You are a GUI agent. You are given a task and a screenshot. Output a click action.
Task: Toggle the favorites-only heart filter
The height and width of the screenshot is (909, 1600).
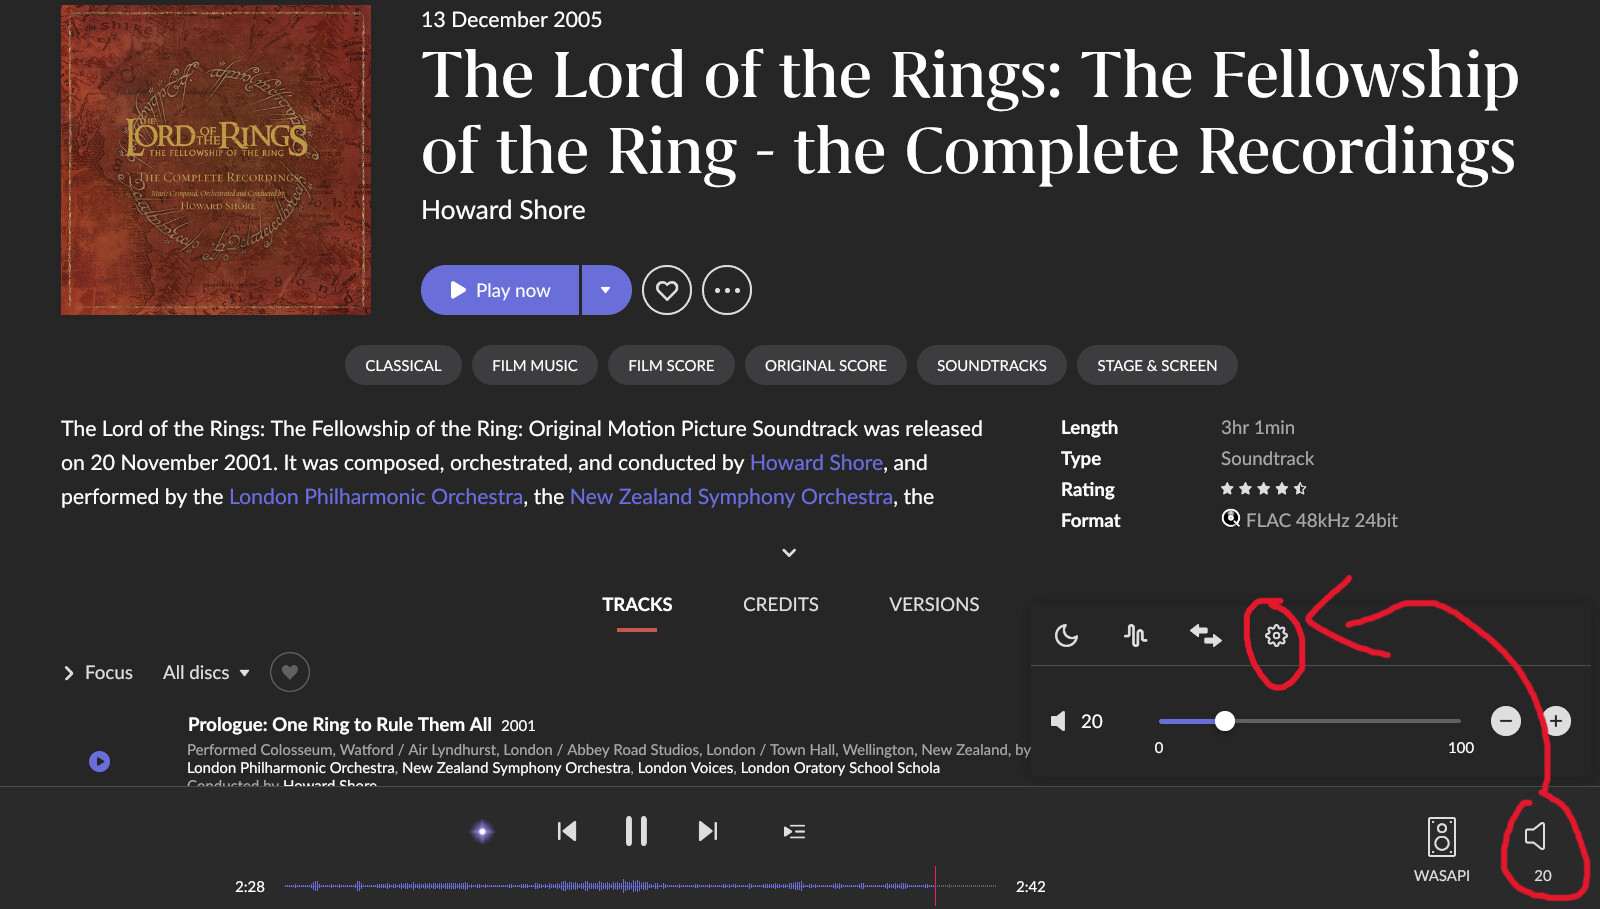coord(290,672)
